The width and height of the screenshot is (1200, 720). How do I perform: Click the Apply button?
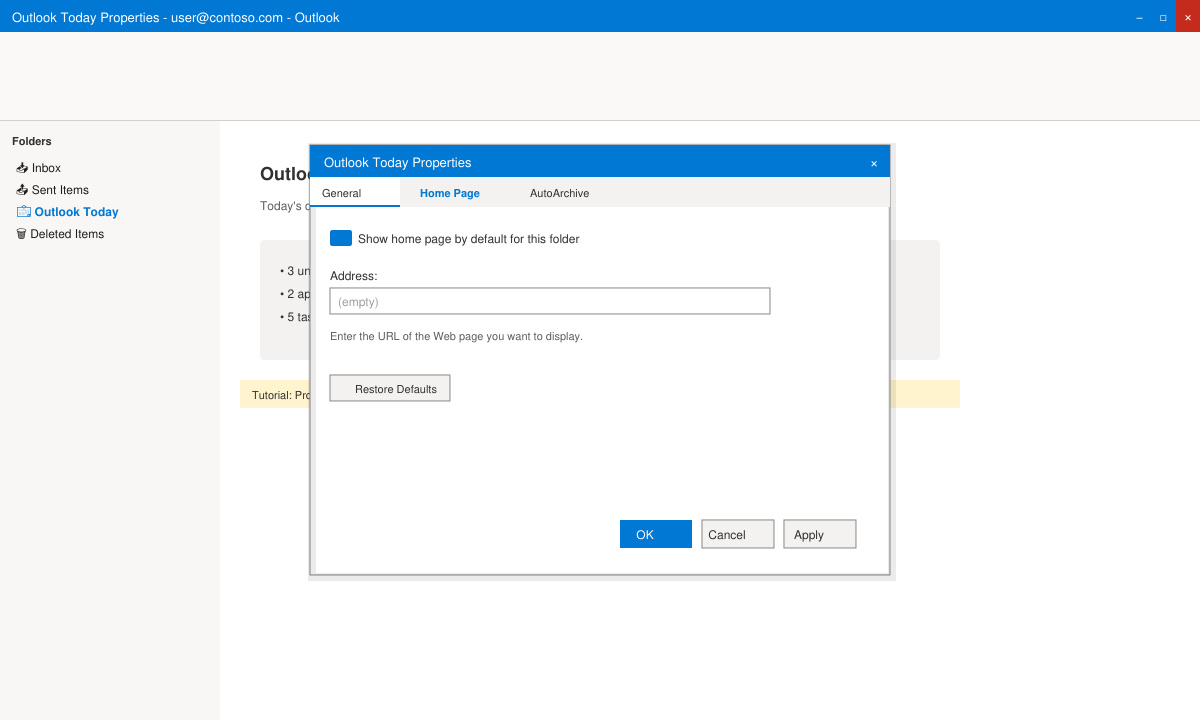820,534
